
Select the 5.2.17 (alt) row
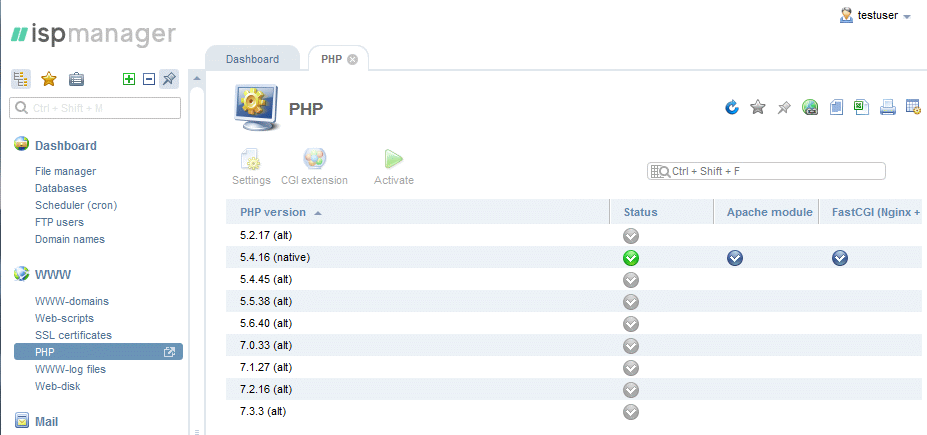point(573,235)
